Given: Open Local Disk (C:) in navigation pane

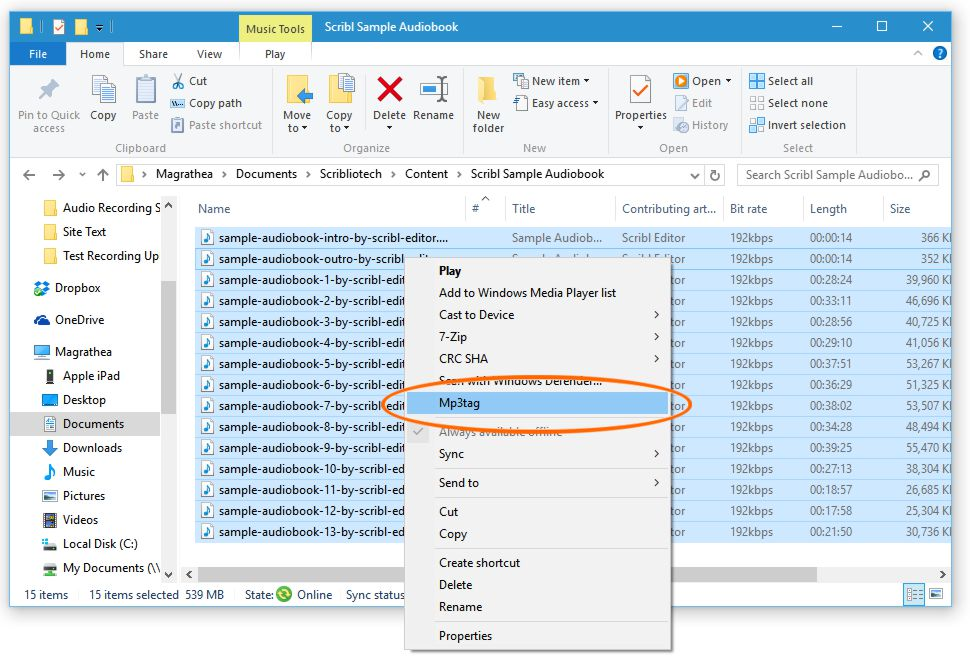Looking at the screenshot, I should [x=90, y=544].
